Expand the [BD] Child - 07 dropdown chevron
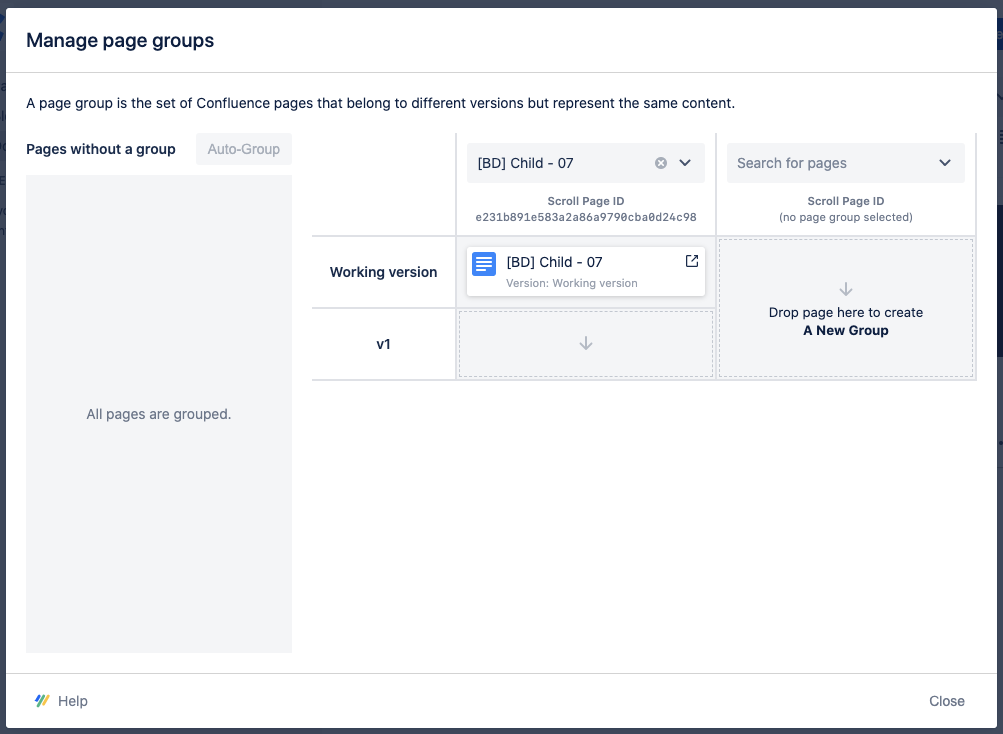Image resolution: width=1003 pixels, height=734 pixels. click(686, 163)
